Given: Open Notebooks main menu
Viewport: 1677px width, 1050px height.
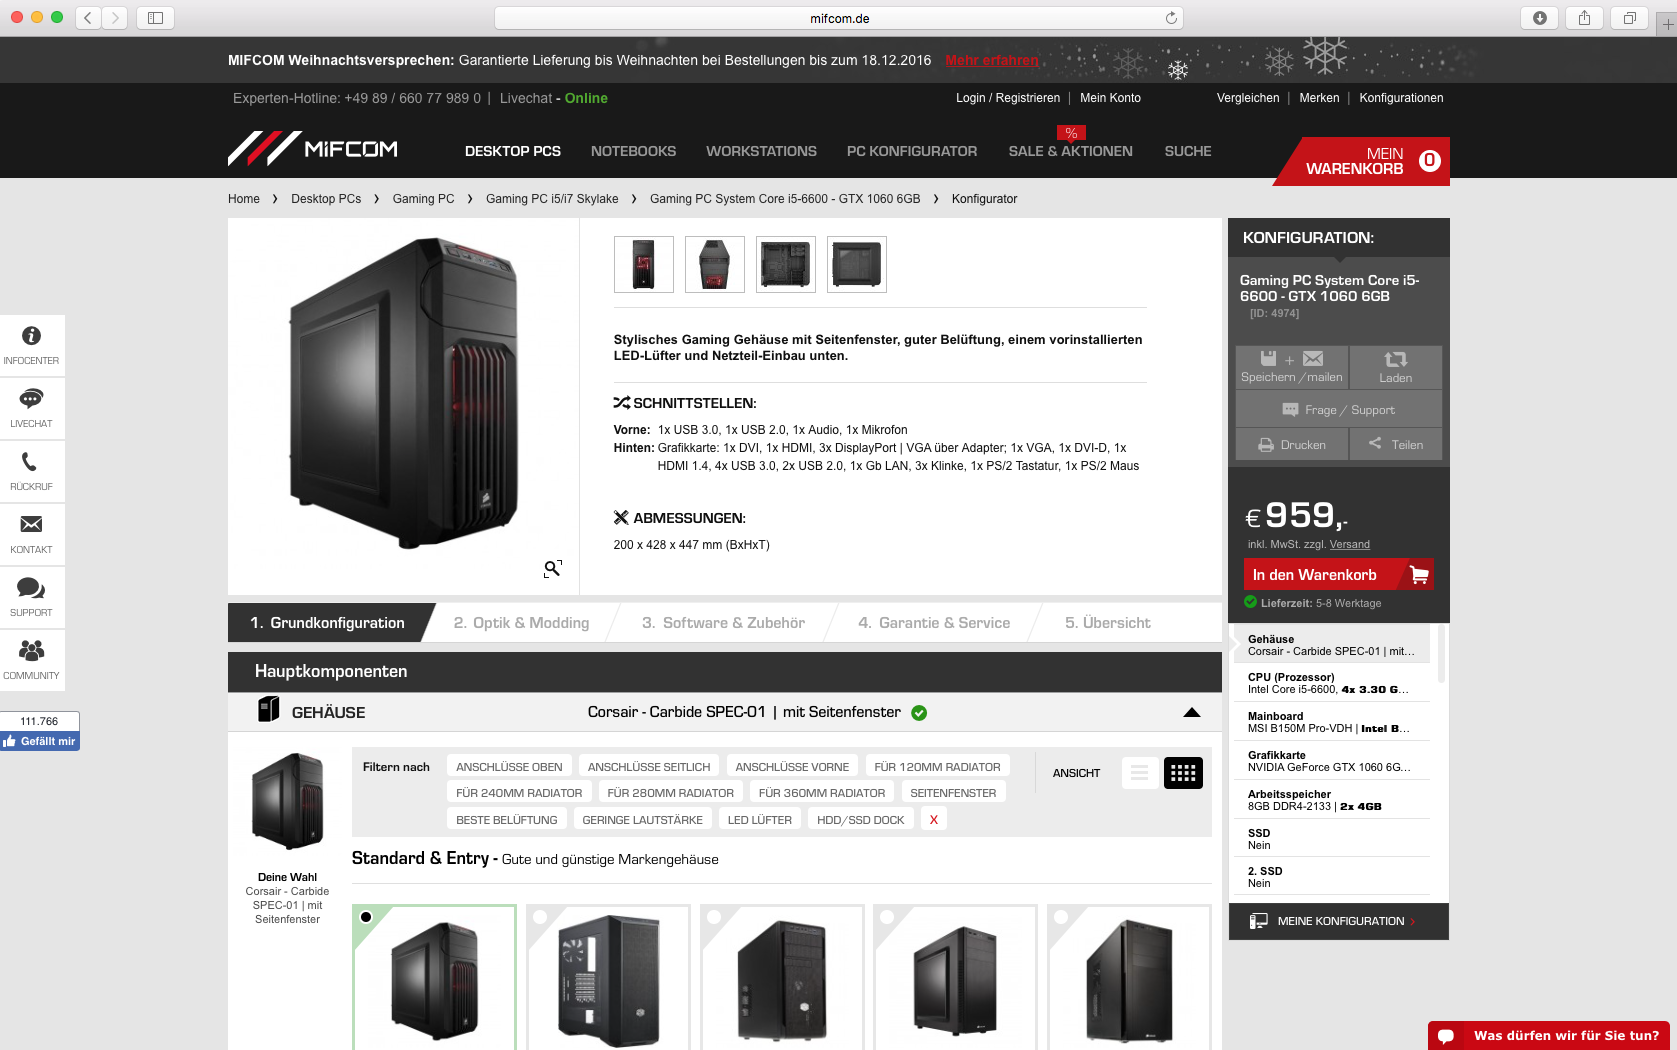Looking at the screenshot, I should coord(633,151).
